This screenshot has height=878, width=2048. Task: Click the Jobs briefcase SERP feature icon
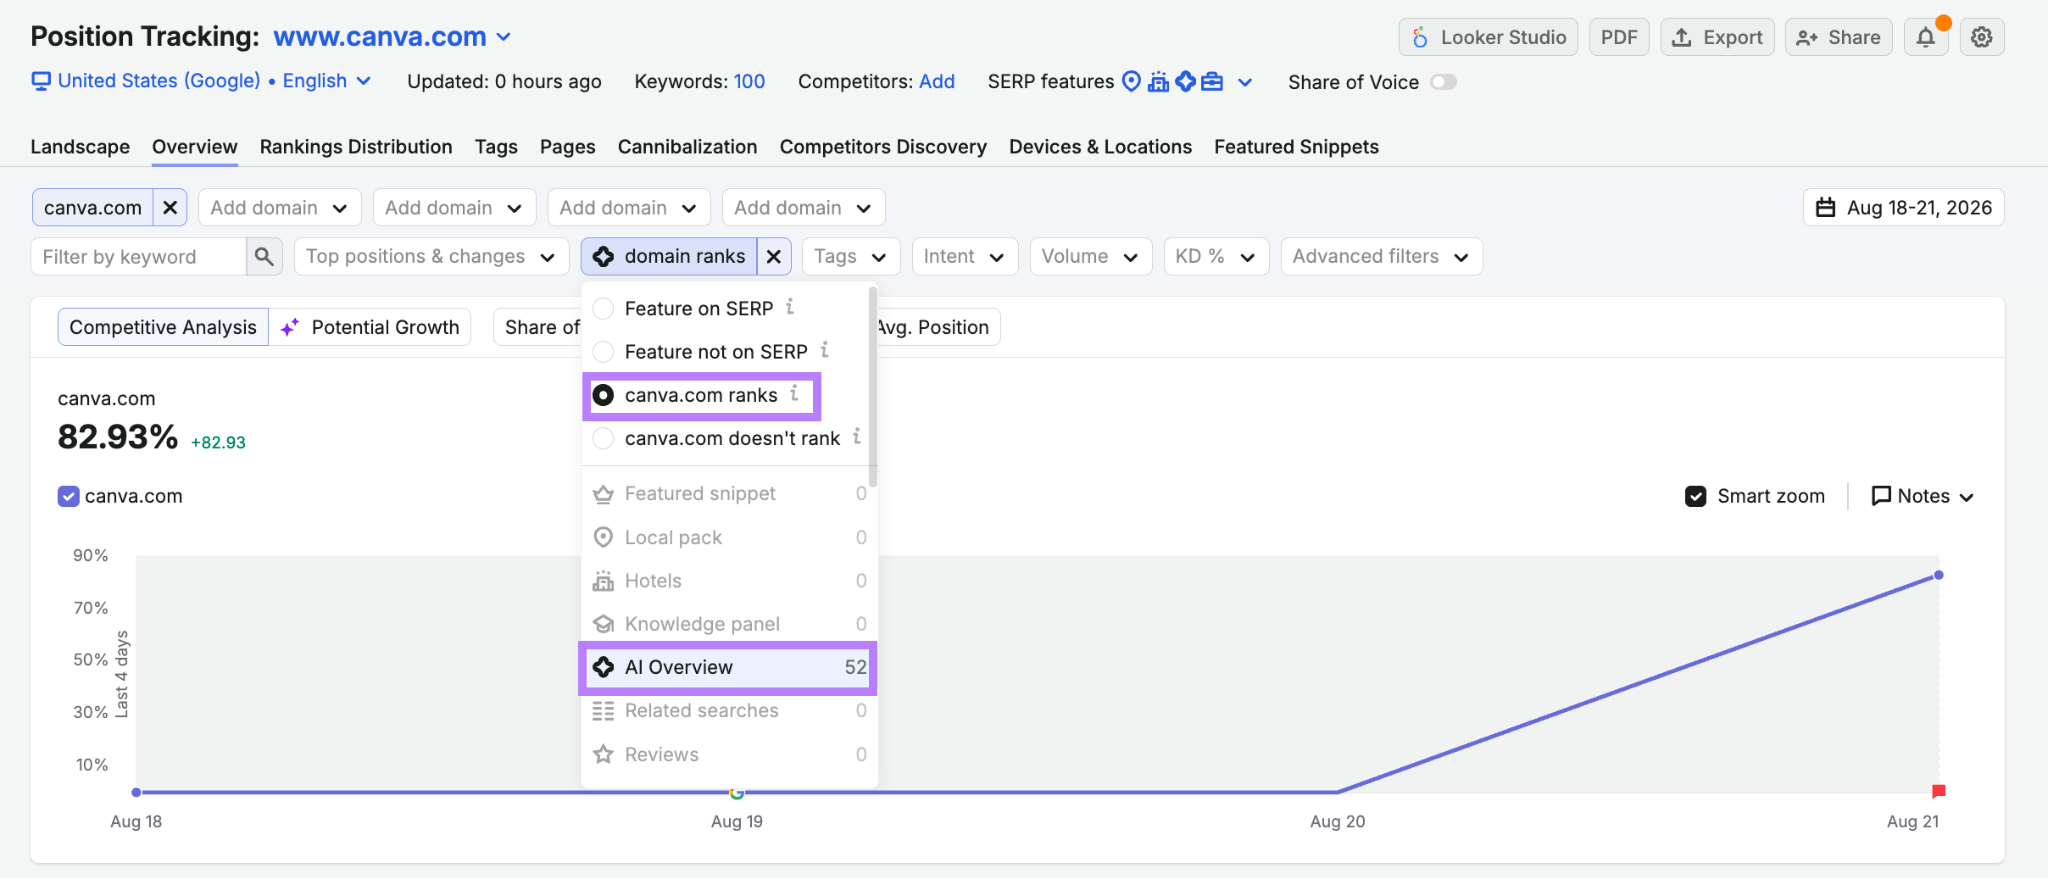click(1212, 82)
